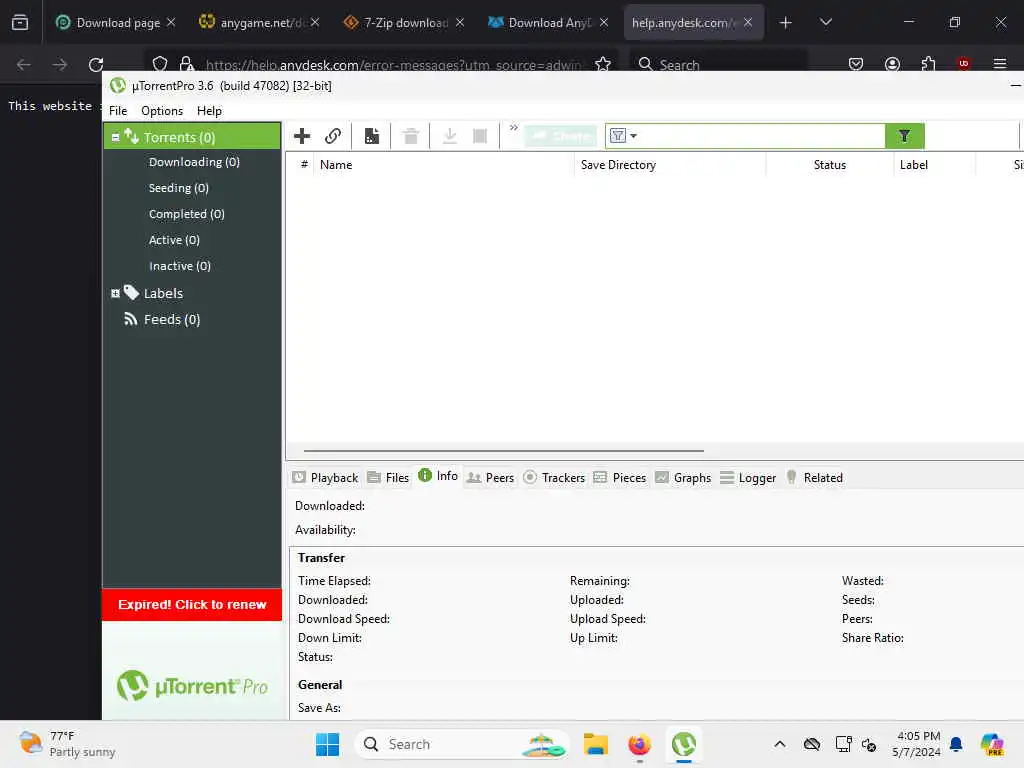The image size is (1024, 768).
Task: Open Feeds (0) in sidebar
Action: point(172,319)
